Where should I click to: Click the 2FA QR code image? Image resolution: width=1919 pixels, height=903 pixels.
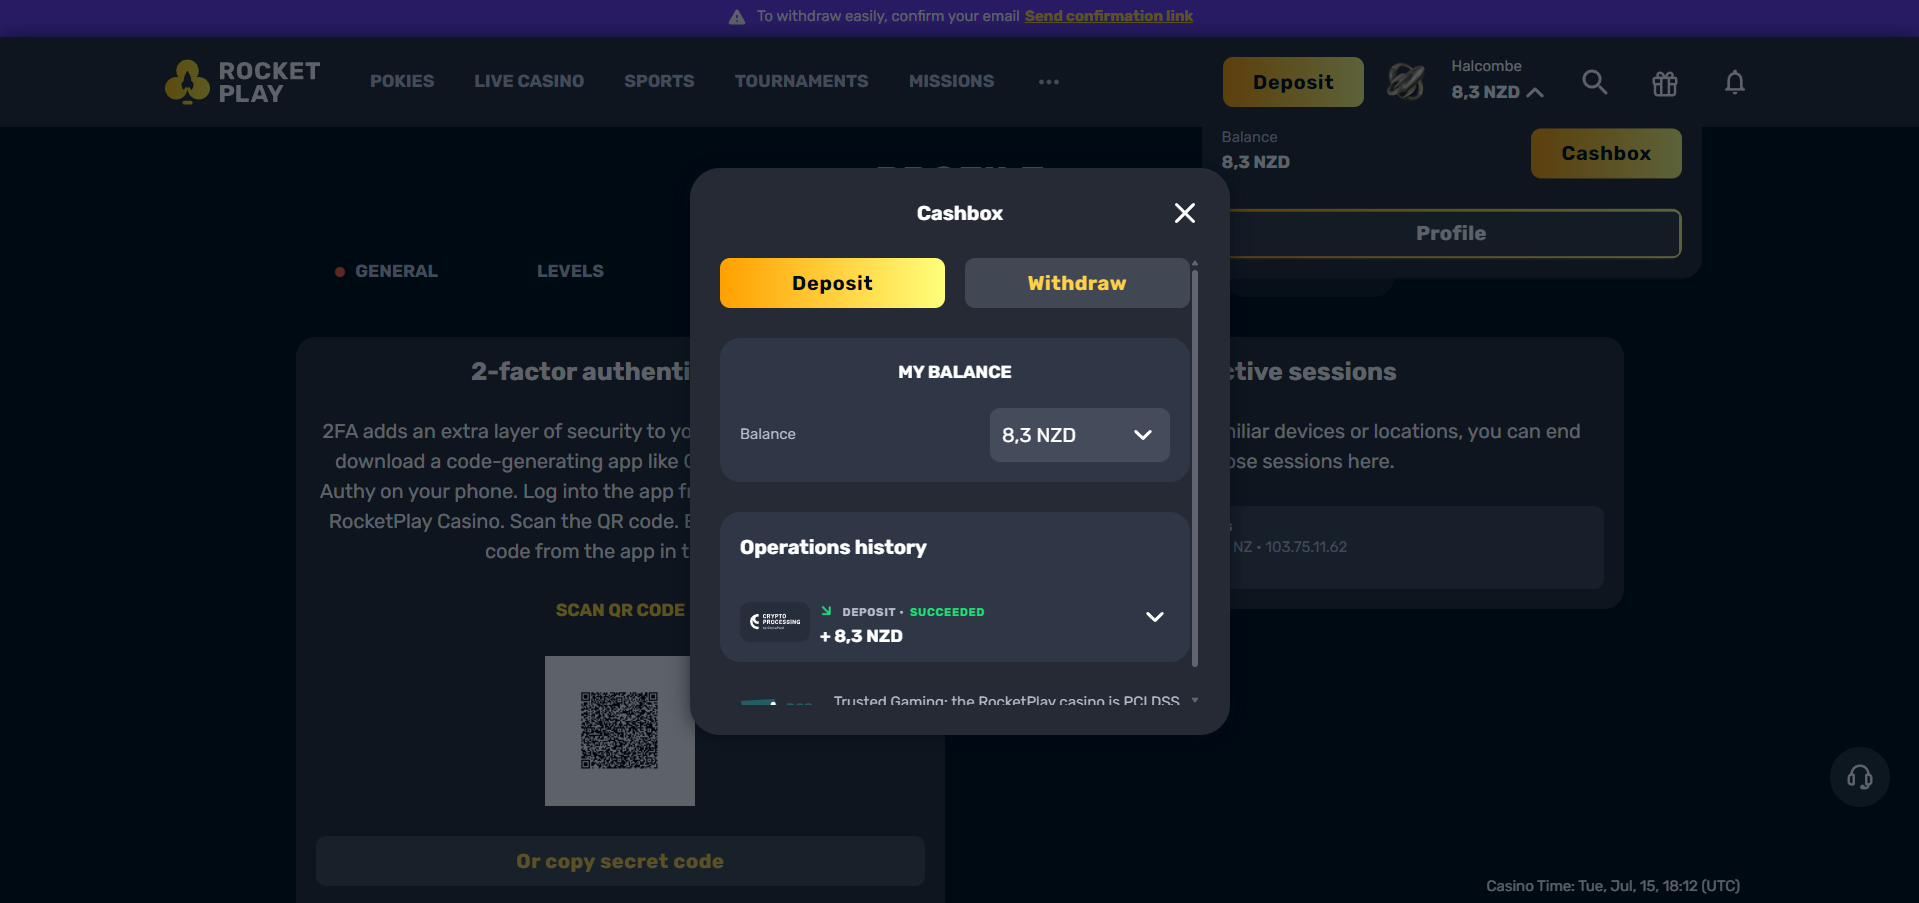click(x=620, y=731)
